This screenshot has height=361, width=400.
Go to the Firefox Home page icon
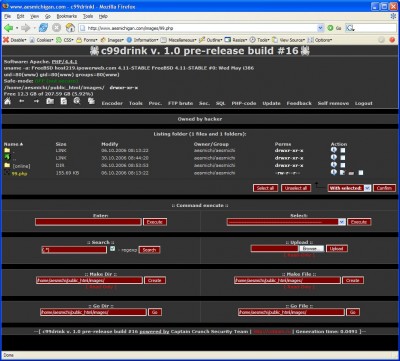(x=70, y=28)
